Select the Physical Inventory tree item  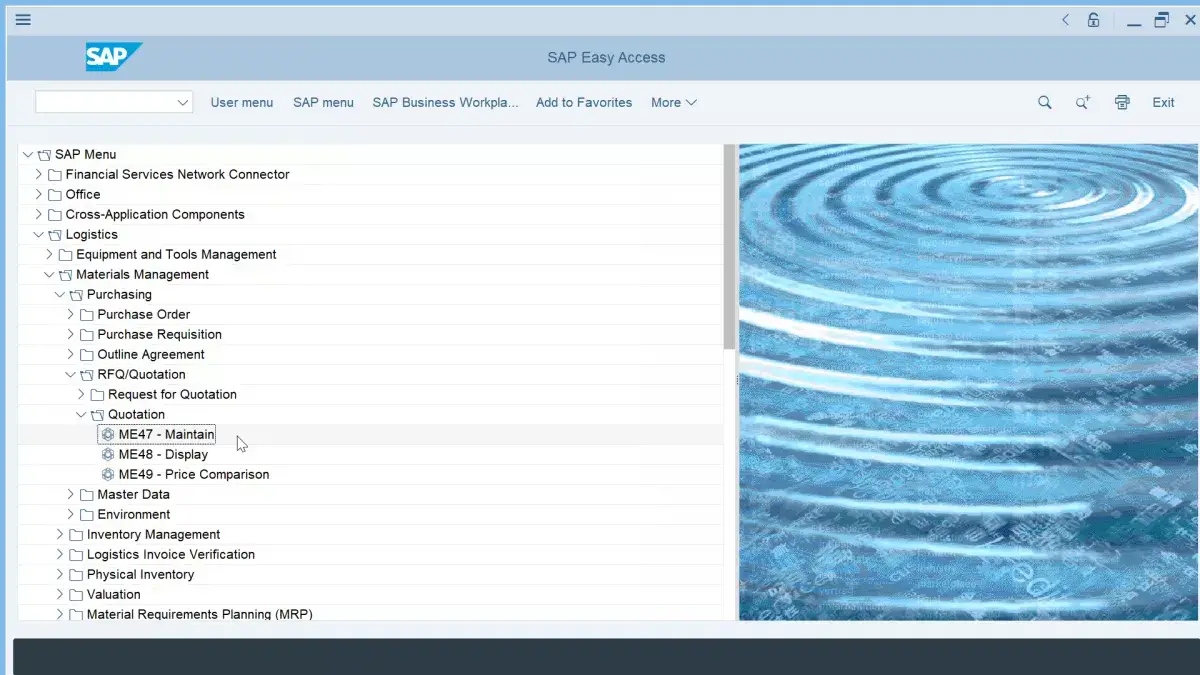click(141, 574)
